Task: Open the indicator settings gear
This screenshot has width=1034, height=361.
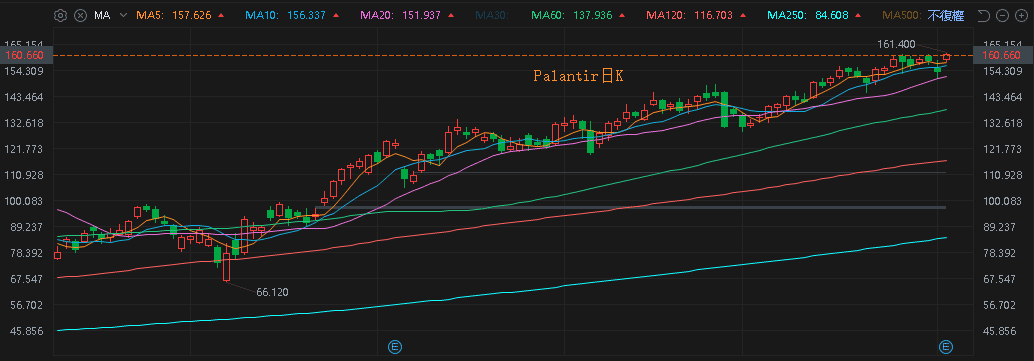Action: click(x=61, y=15)
